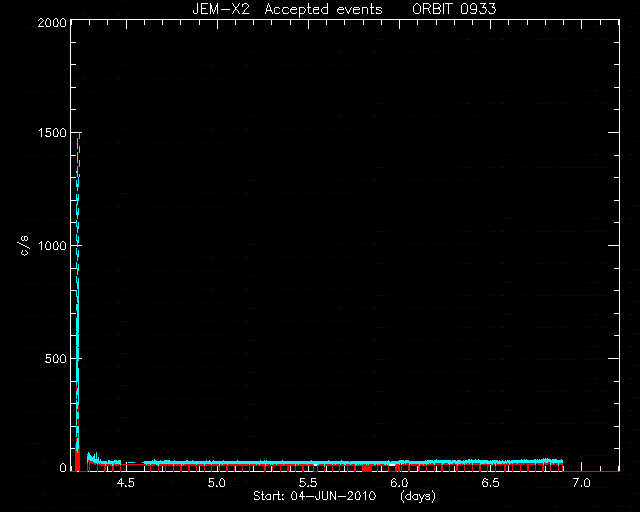Click the ORBIT 0933 label in title

[x=454, y=9]
